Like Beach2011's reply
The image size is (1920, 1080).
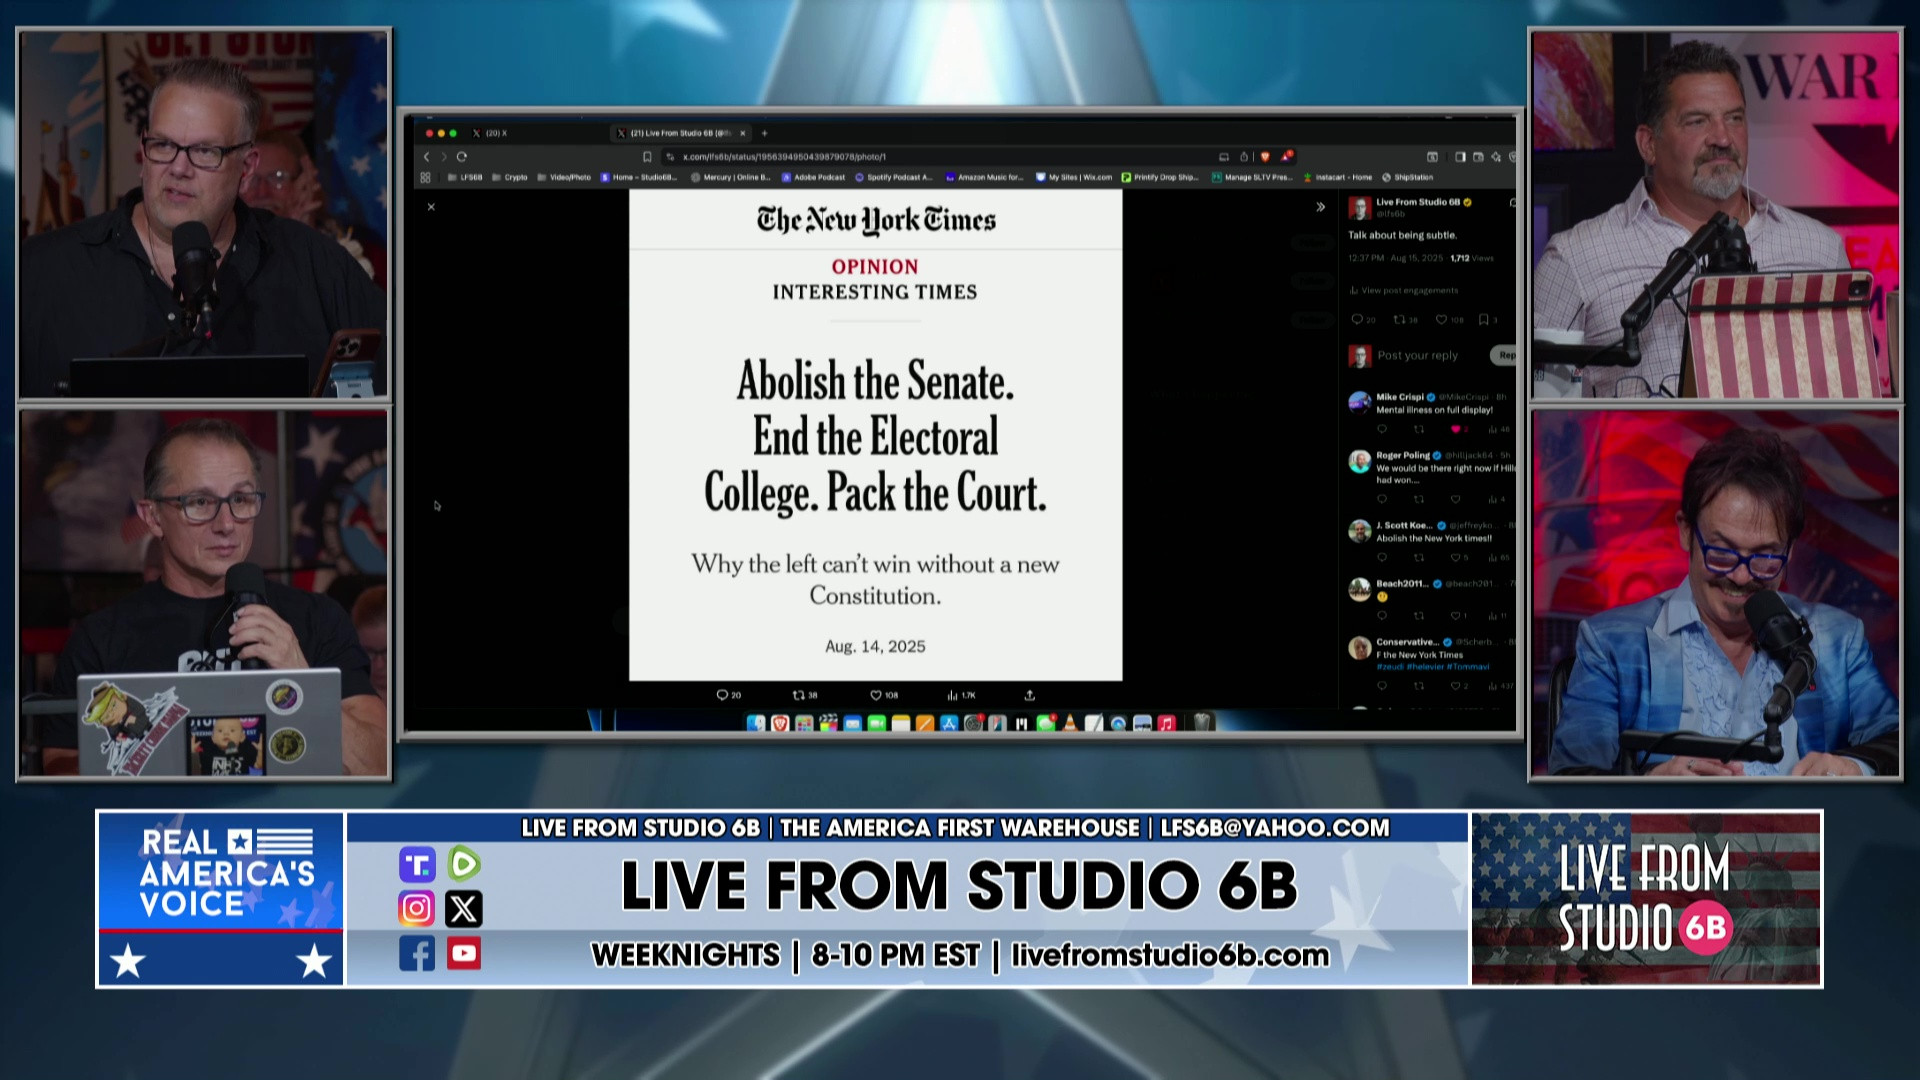pos(1458,616)
